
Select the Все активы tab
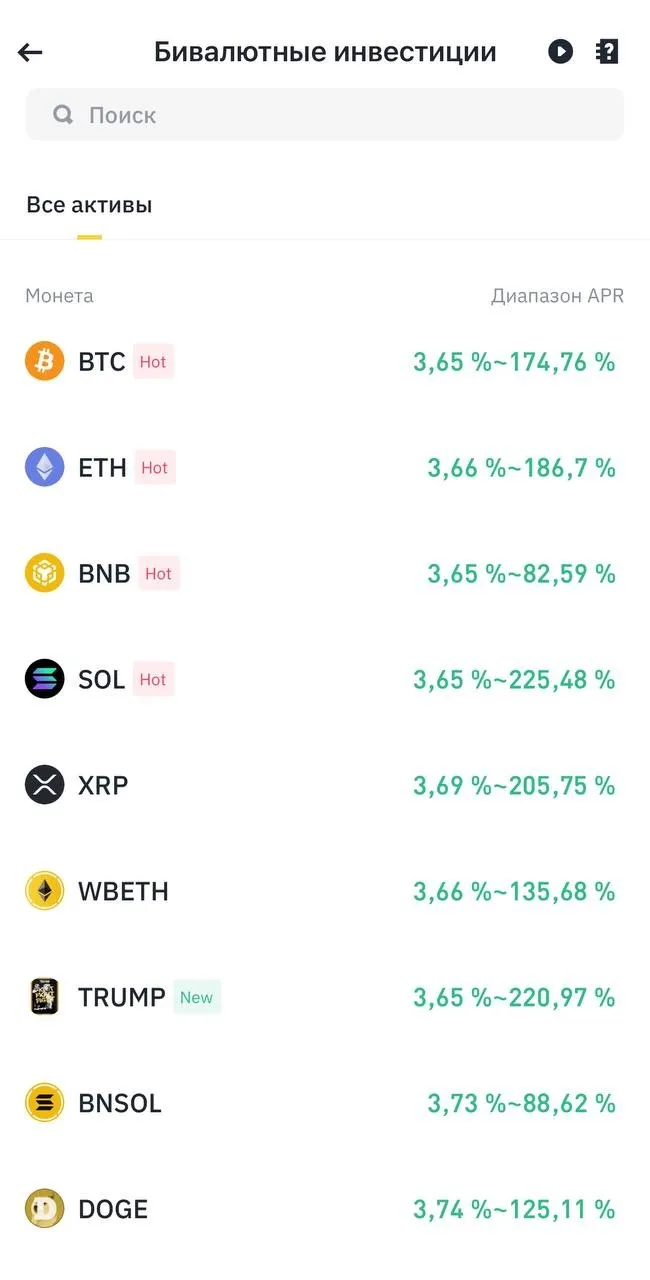point(89,206)
